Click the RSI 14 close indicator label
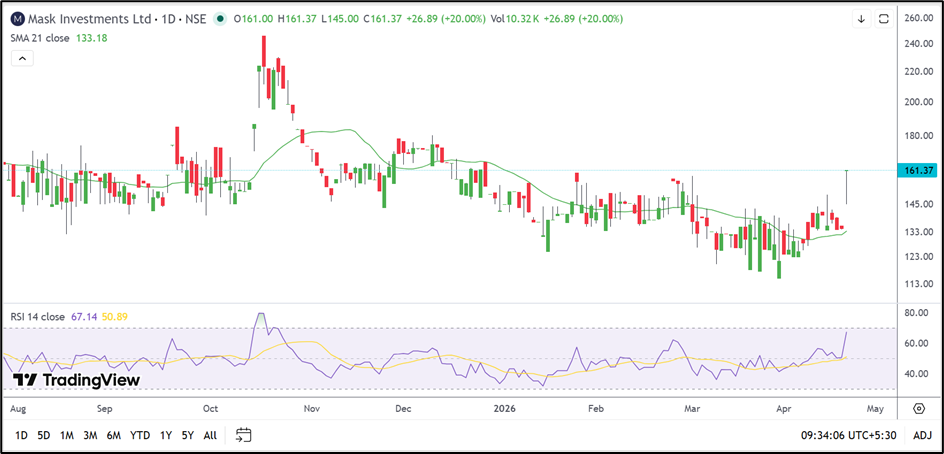The image size is (944, 454). coord(40,316)
